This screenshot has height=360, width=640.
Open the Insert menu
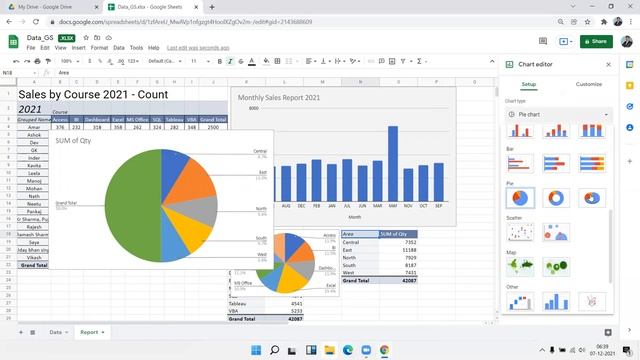point(78,48)
